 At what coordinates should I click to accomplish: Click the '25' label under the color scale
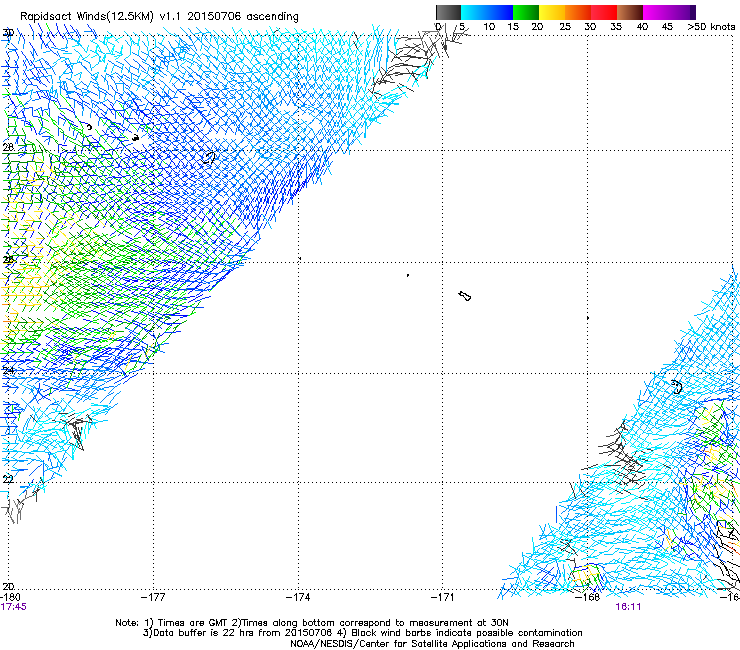click(x=565, y=27)
